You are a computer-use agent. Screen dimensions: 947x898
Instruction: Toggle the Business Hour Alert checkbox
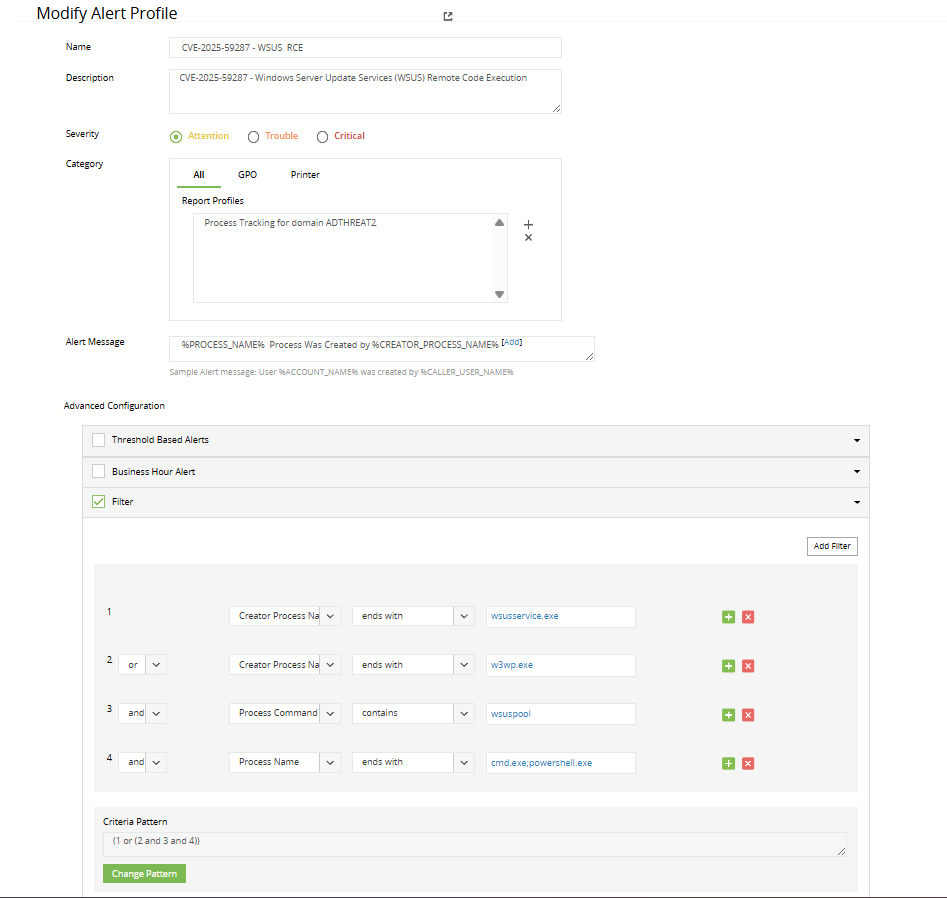pyautogui.click(x=98, y=471)
